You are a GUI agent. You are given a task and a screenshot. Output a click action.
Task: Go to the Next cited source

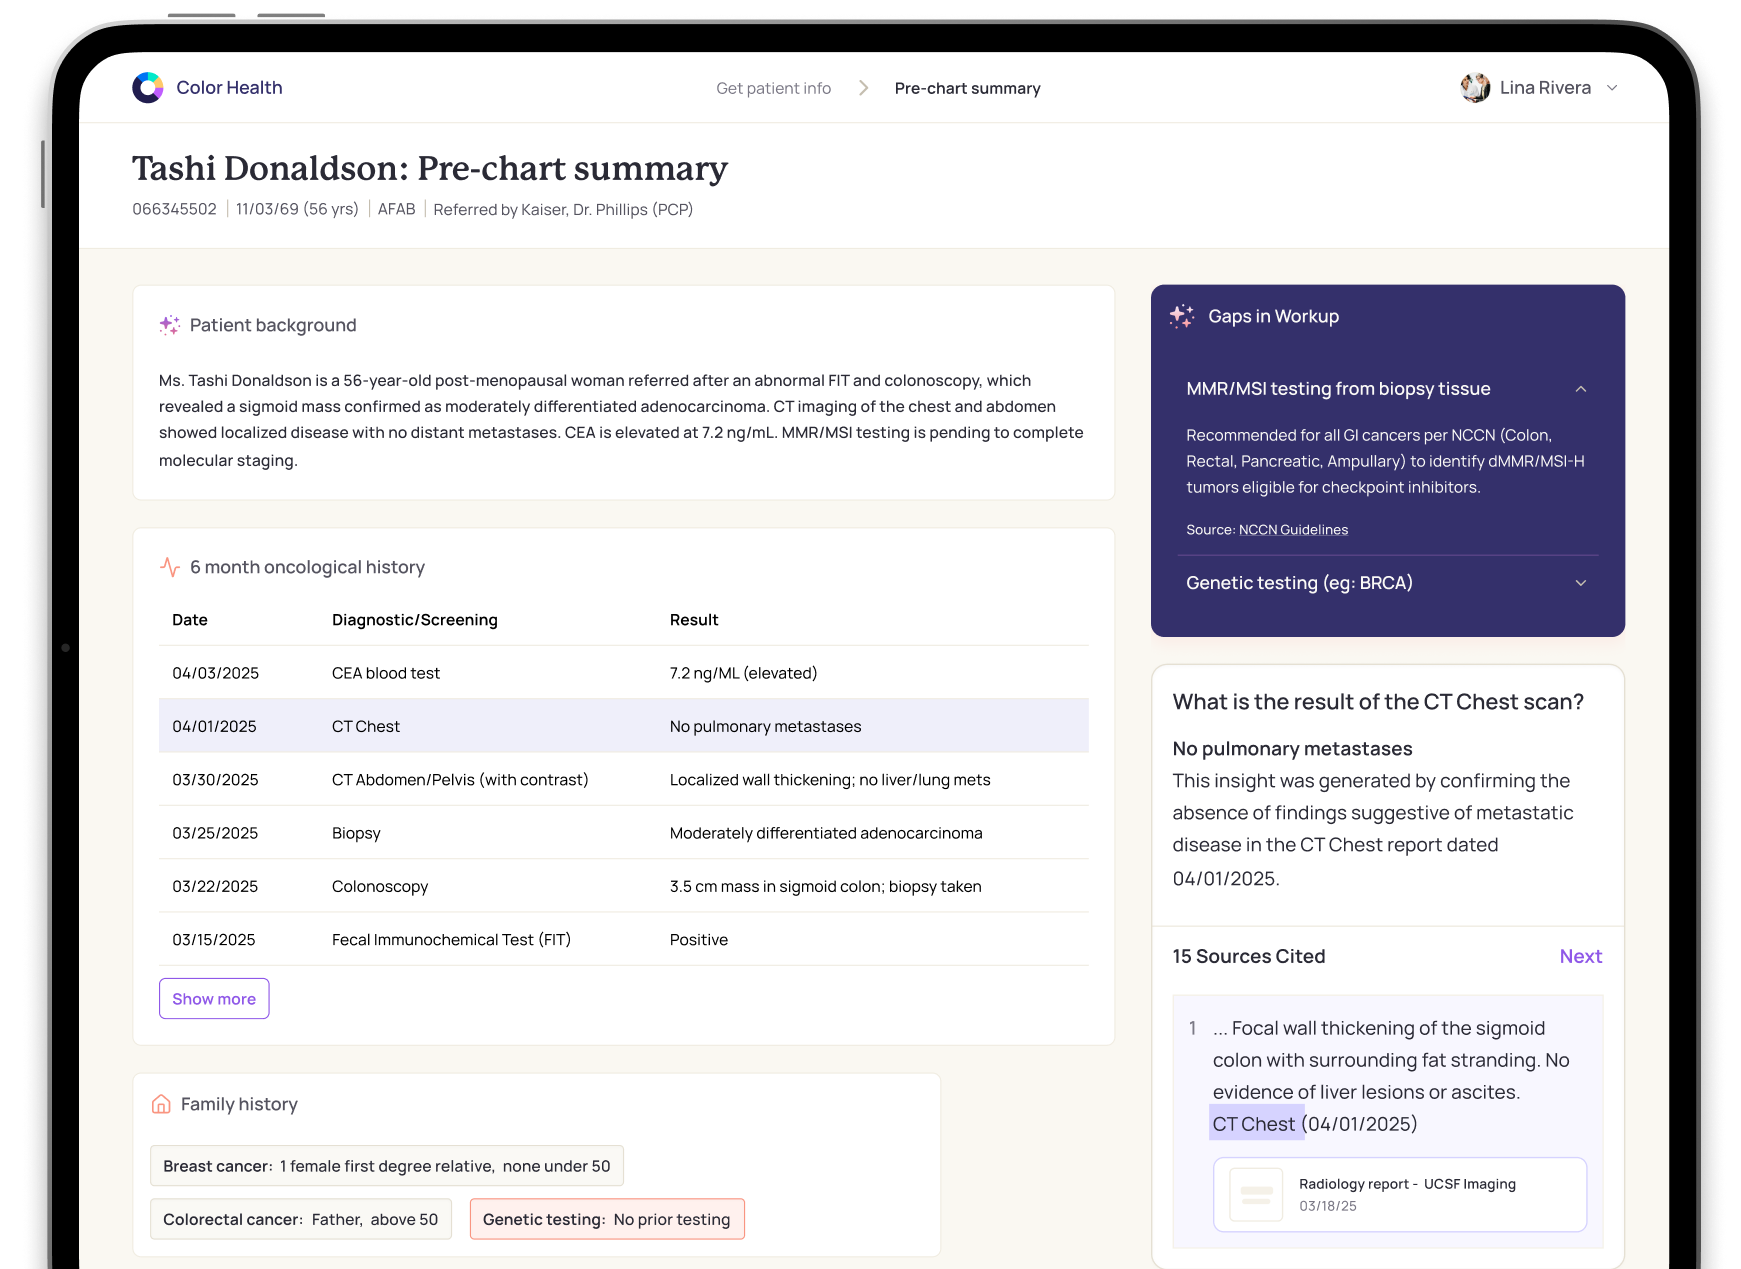point(1580,956)
